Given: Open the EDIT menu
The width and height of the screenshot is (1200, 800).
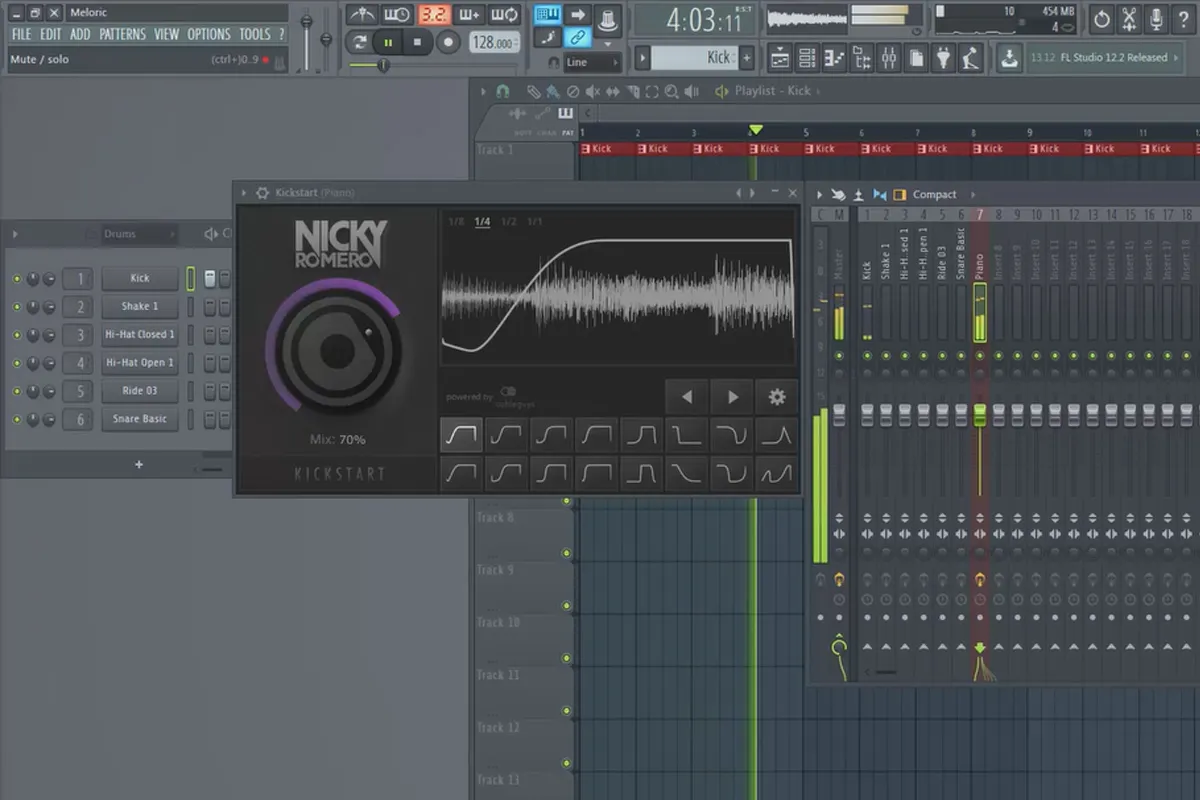Looking at the screenshot, I should [51, 34].
